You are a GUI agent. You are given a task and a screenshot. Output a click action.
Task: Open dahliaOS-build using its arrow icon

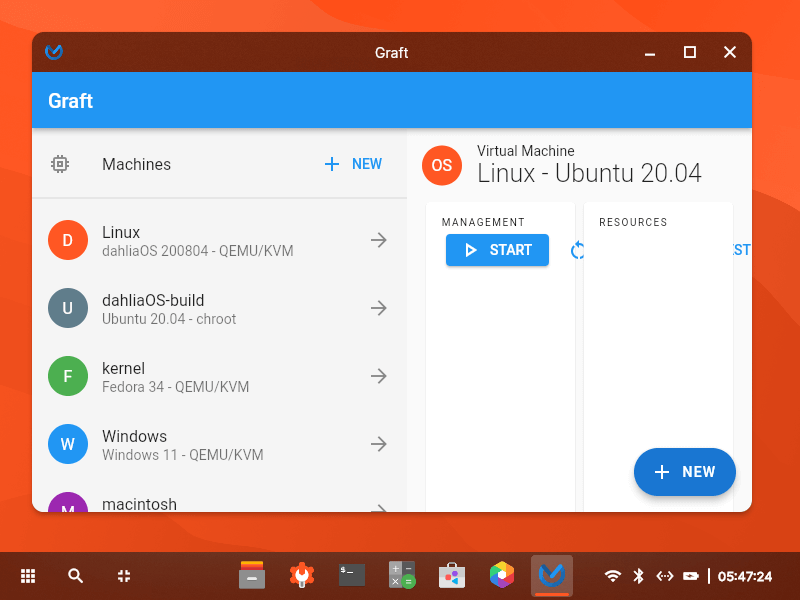[379, 308]
